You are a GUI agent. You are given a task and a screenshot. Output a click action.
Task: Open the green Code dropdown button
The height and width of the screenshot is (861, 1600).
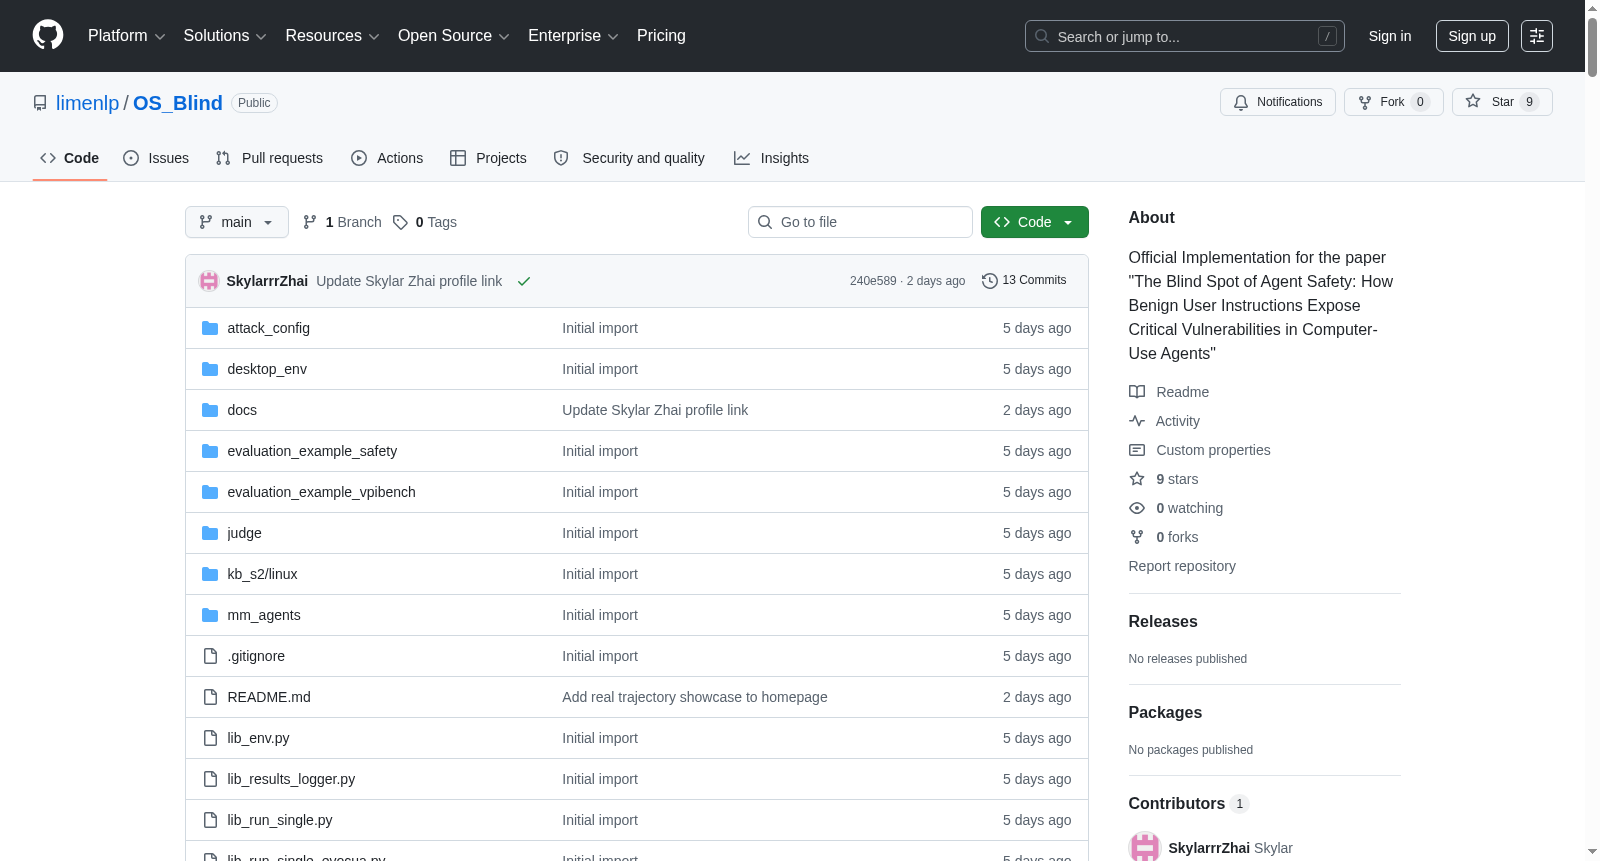tap(1035, 222)
